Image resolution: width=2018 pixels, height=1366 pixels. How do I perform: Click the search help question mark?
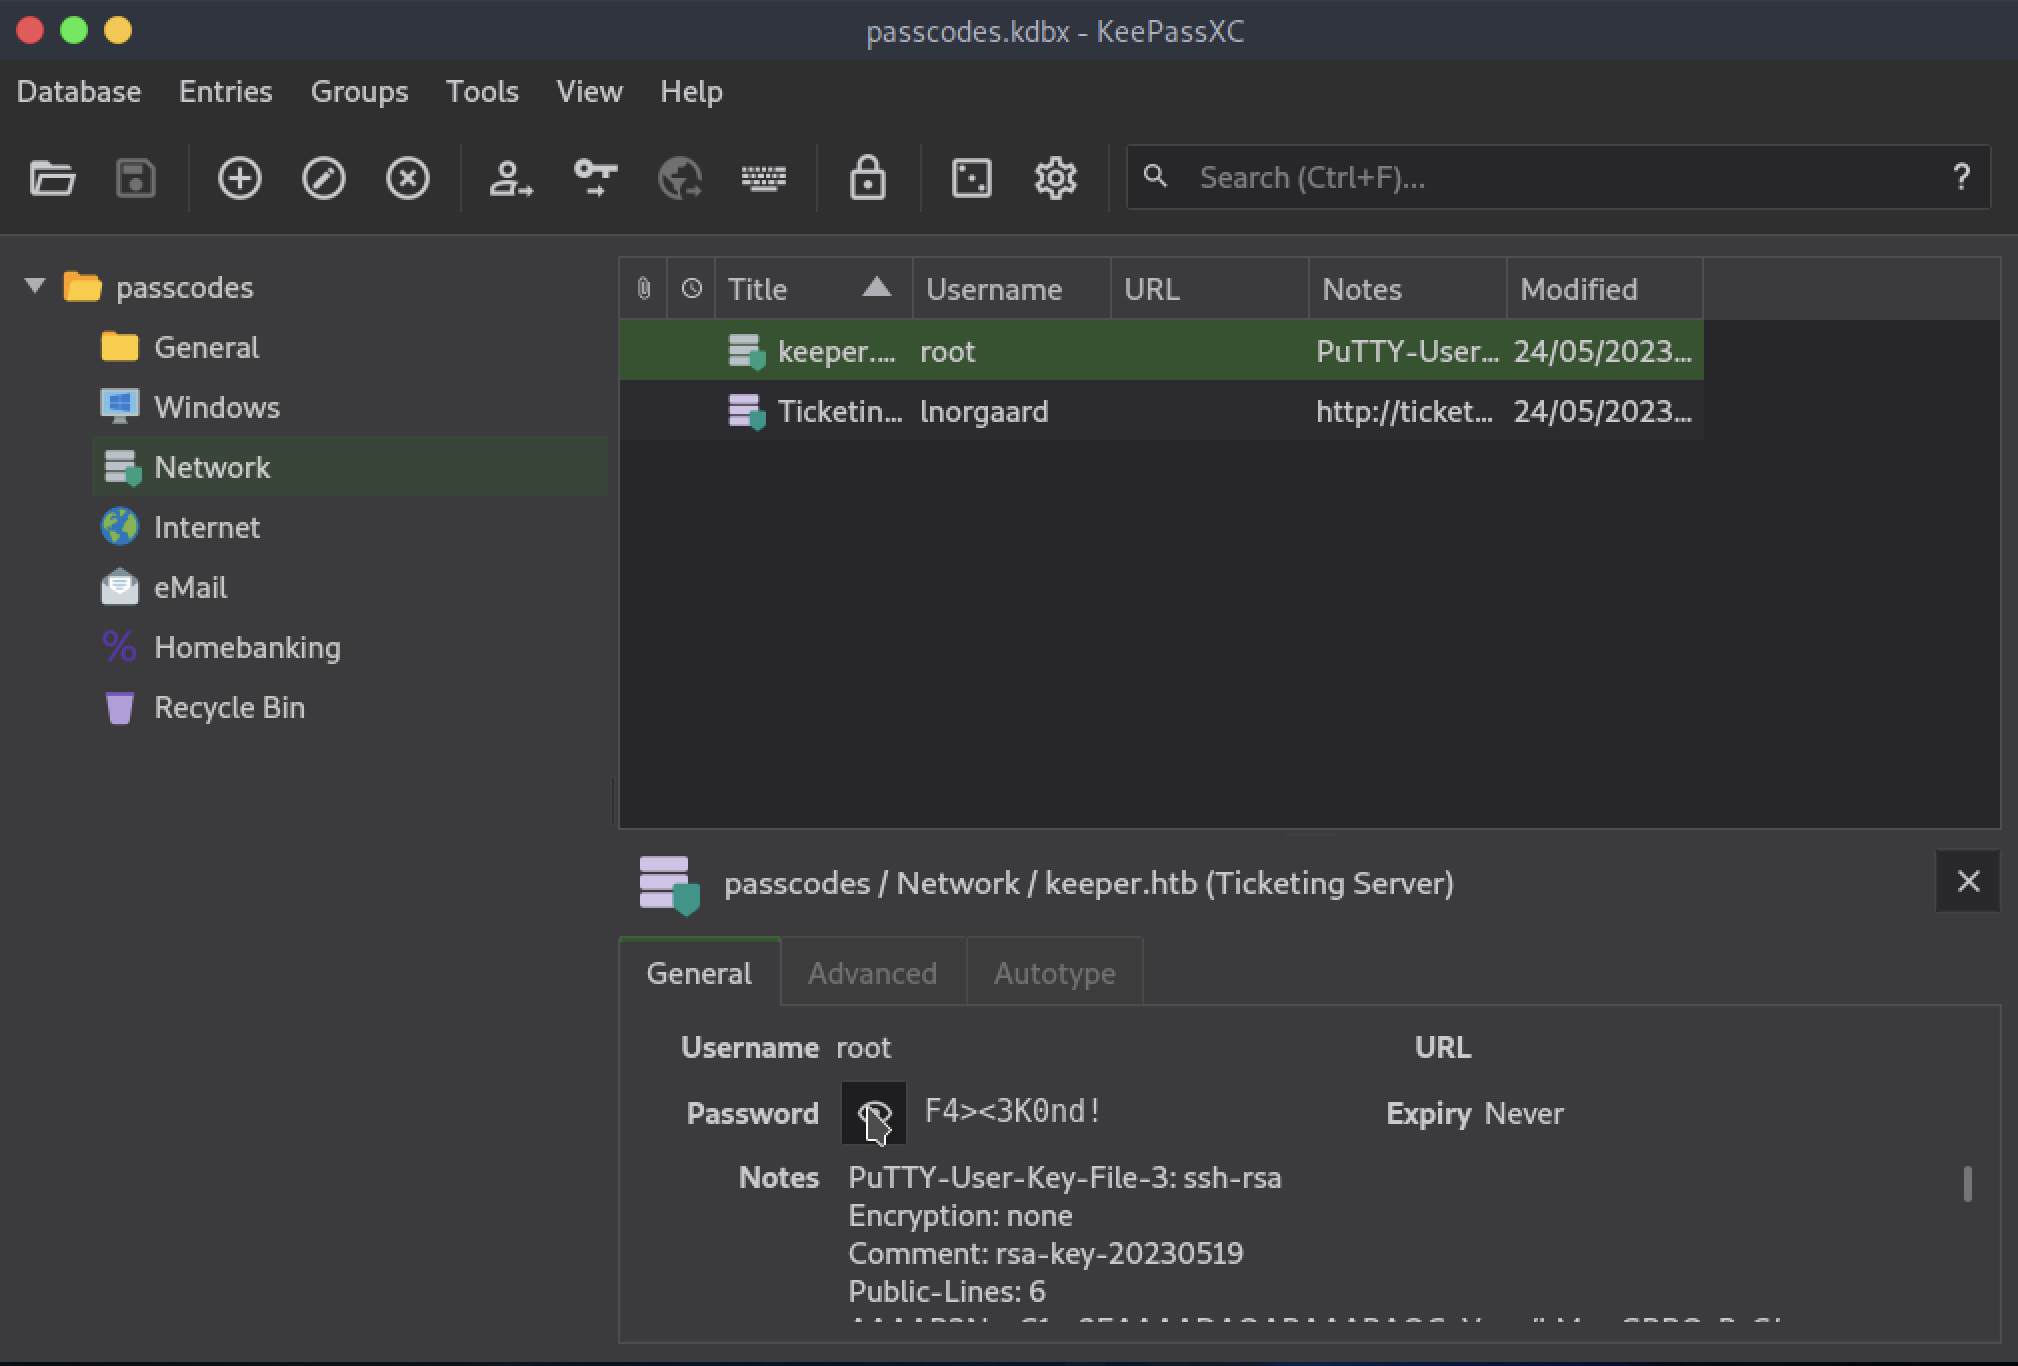click(x=1961, y=178)
